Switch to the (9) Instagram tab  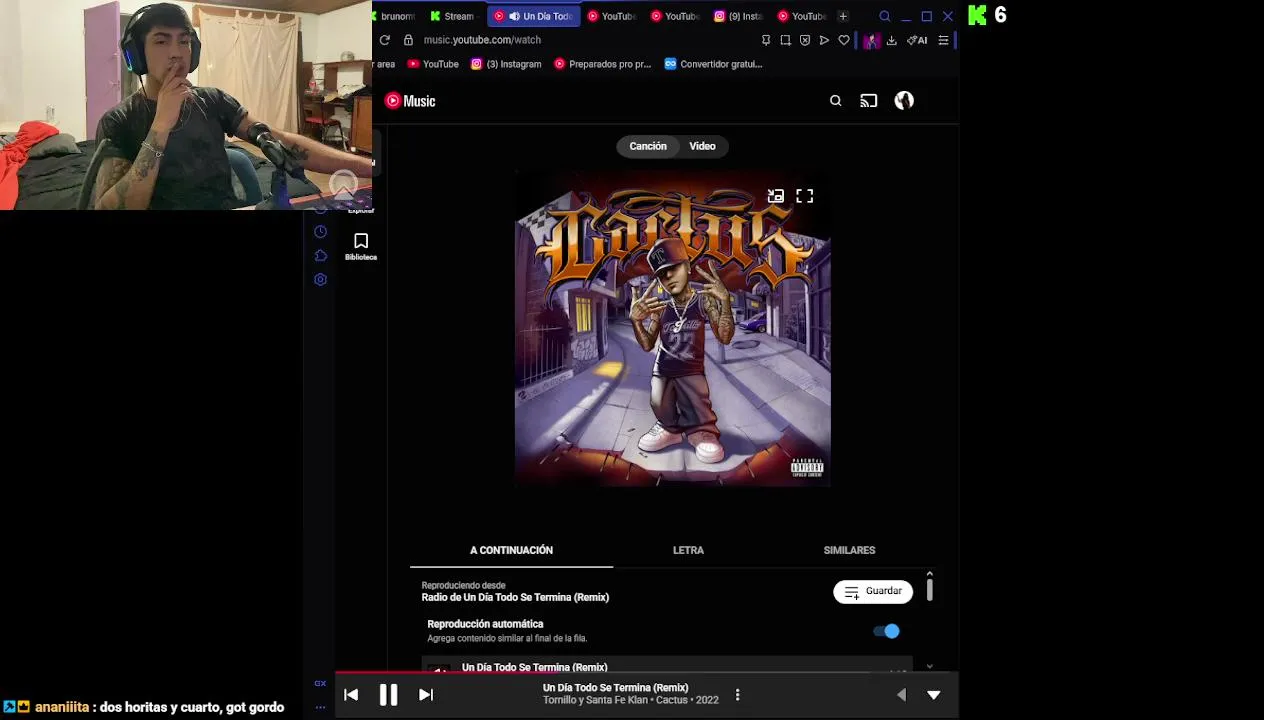click(x=738, y=16)
